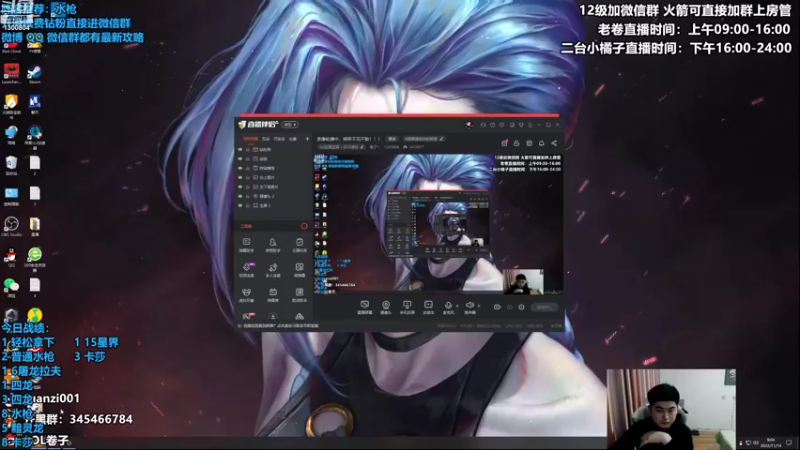Open the TV-shaped toolbox tool

(x=272, y=294)
